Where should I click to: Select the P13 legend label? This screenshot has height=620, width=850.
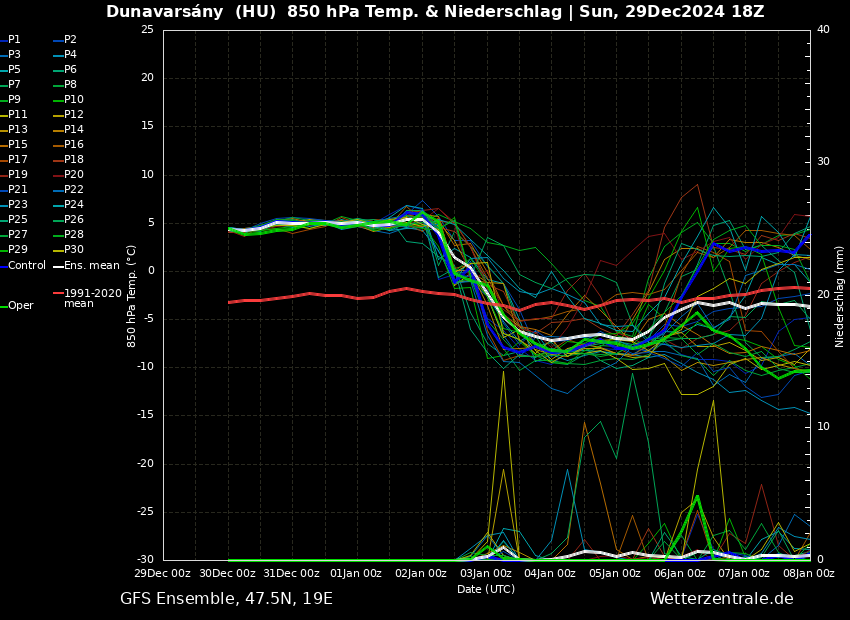click(18, 130)
